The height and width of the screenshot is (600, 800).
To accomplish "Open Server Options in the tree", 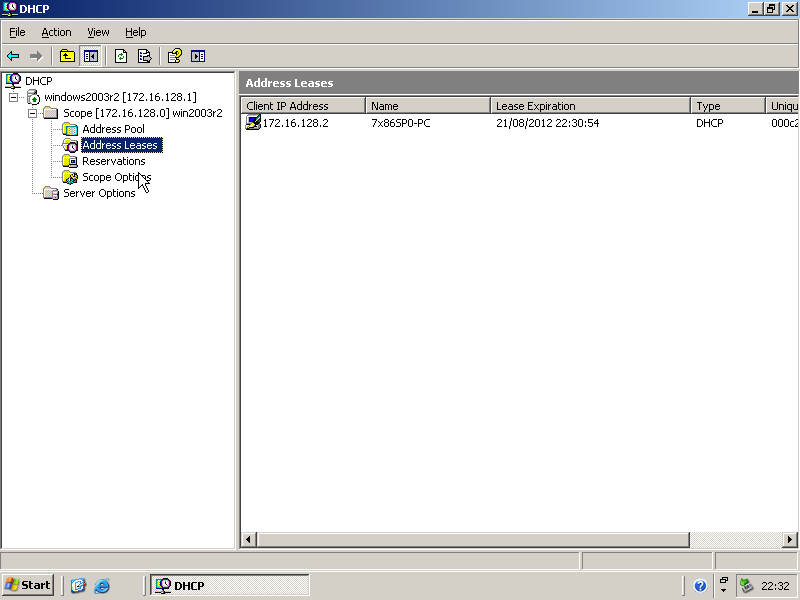I will tap(99, 193).
